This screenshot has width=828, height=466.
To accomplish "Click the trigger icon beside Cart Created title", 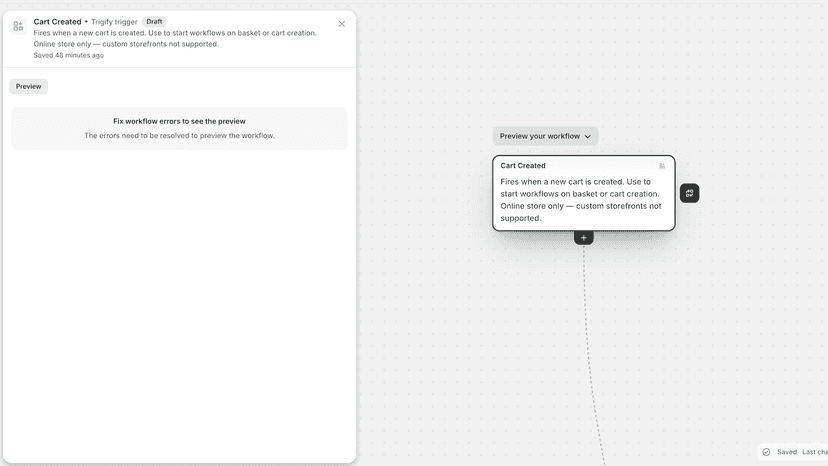I will point(18,26).
